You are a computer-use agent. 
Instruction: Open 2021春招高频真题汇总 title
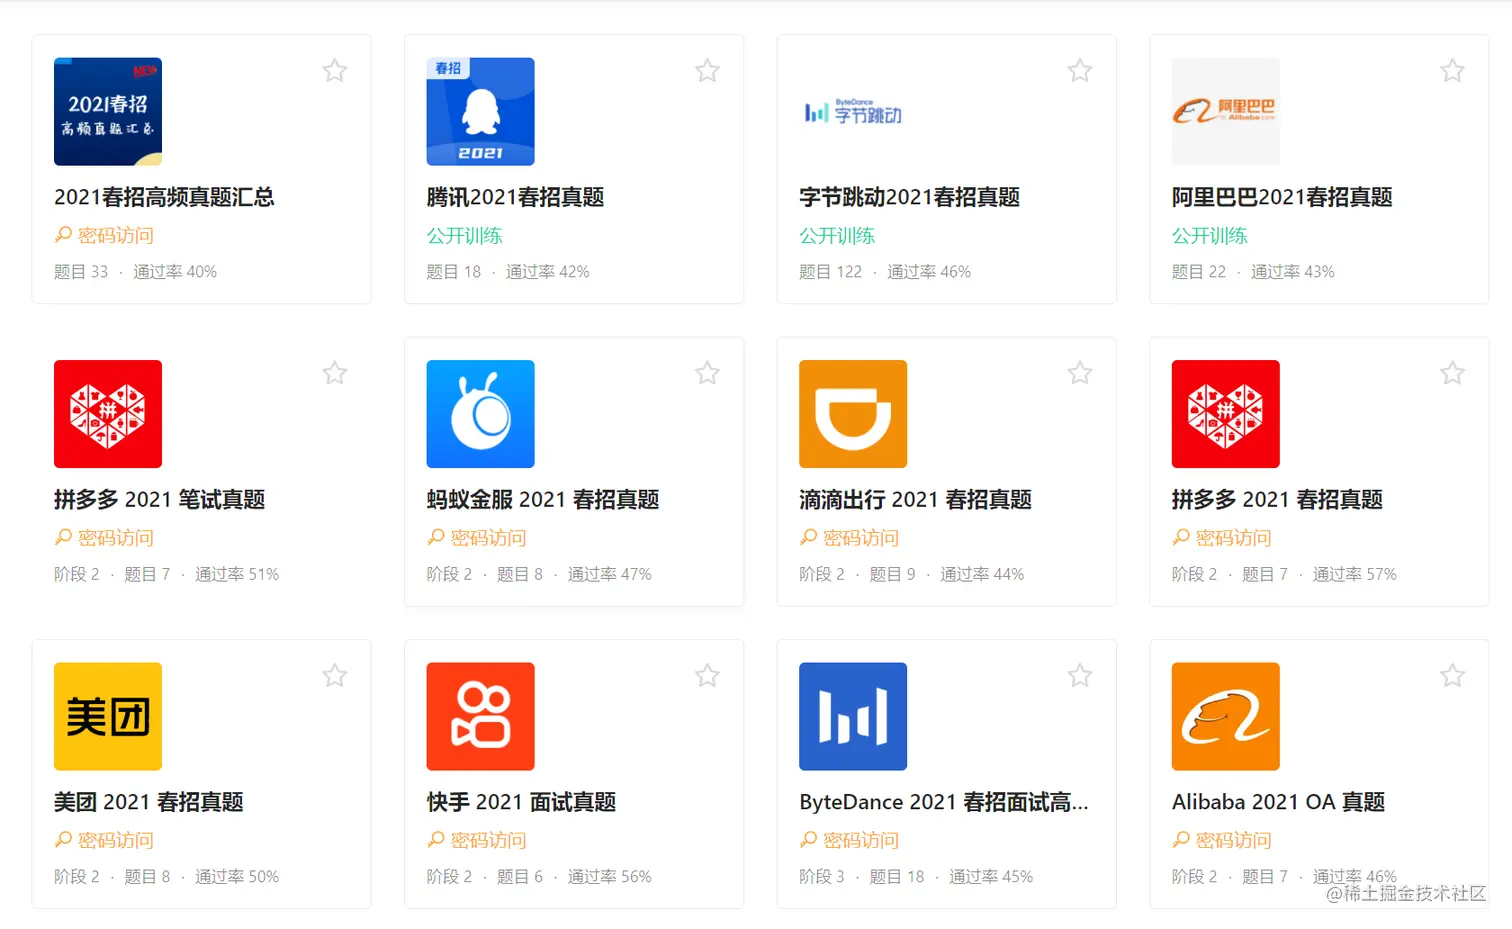tap(164, 197)
